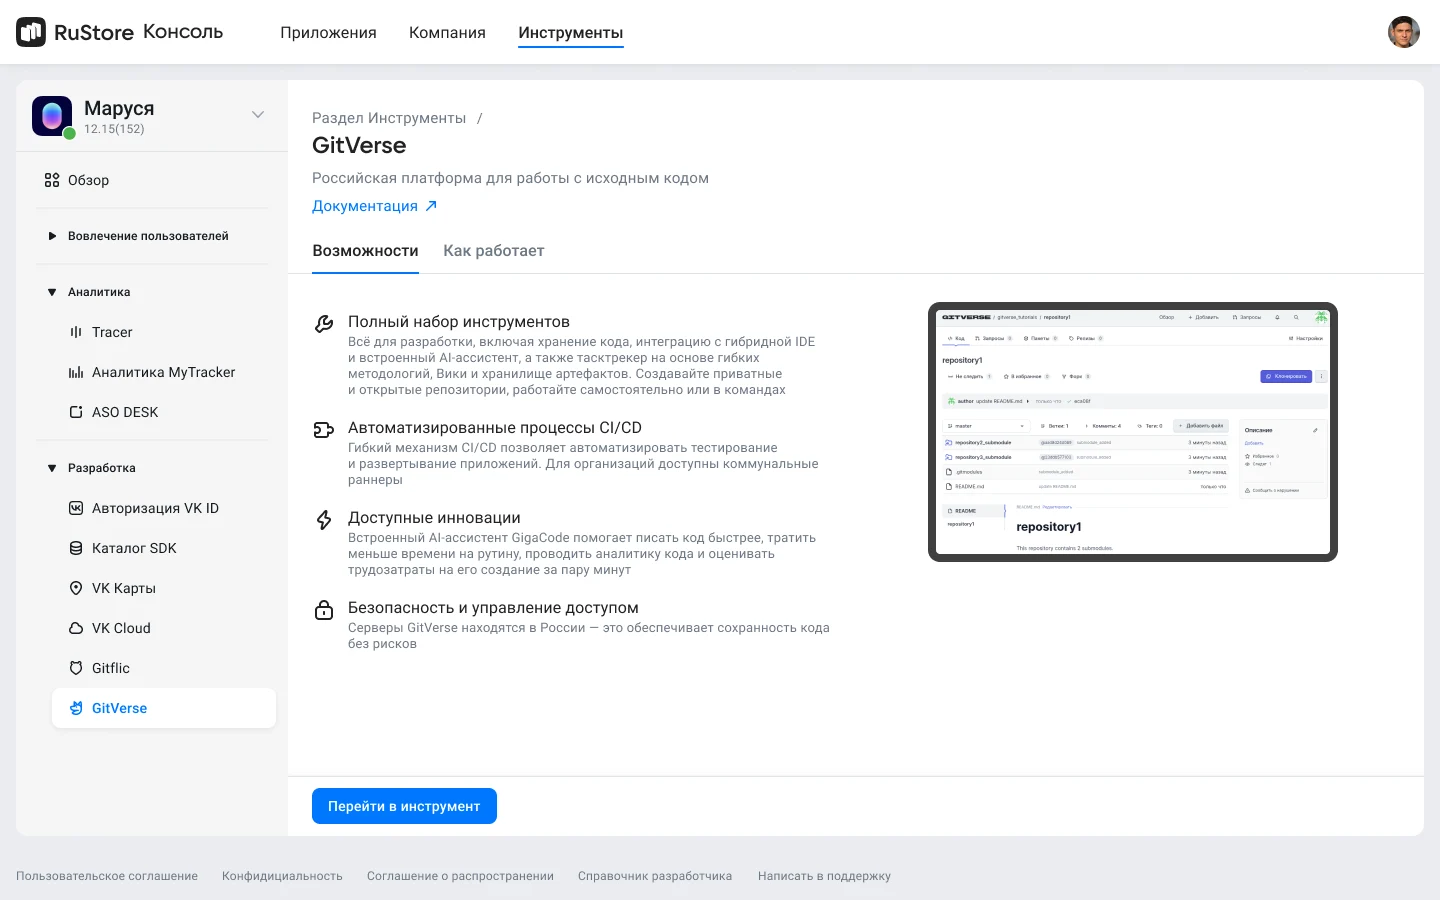The height and width of the screenshot is (900, 1440).
Task: Click the Обзор grid icon
Action: click(x=52, y=180)
